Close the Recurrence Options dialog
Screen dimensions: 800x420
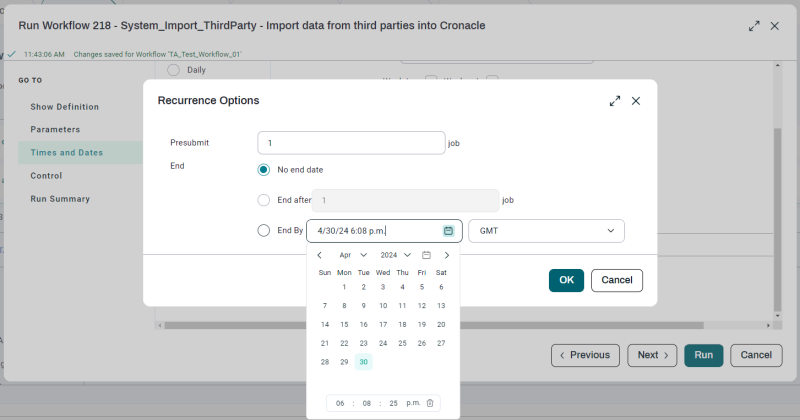pyautogui.click(x=636, y=101)
